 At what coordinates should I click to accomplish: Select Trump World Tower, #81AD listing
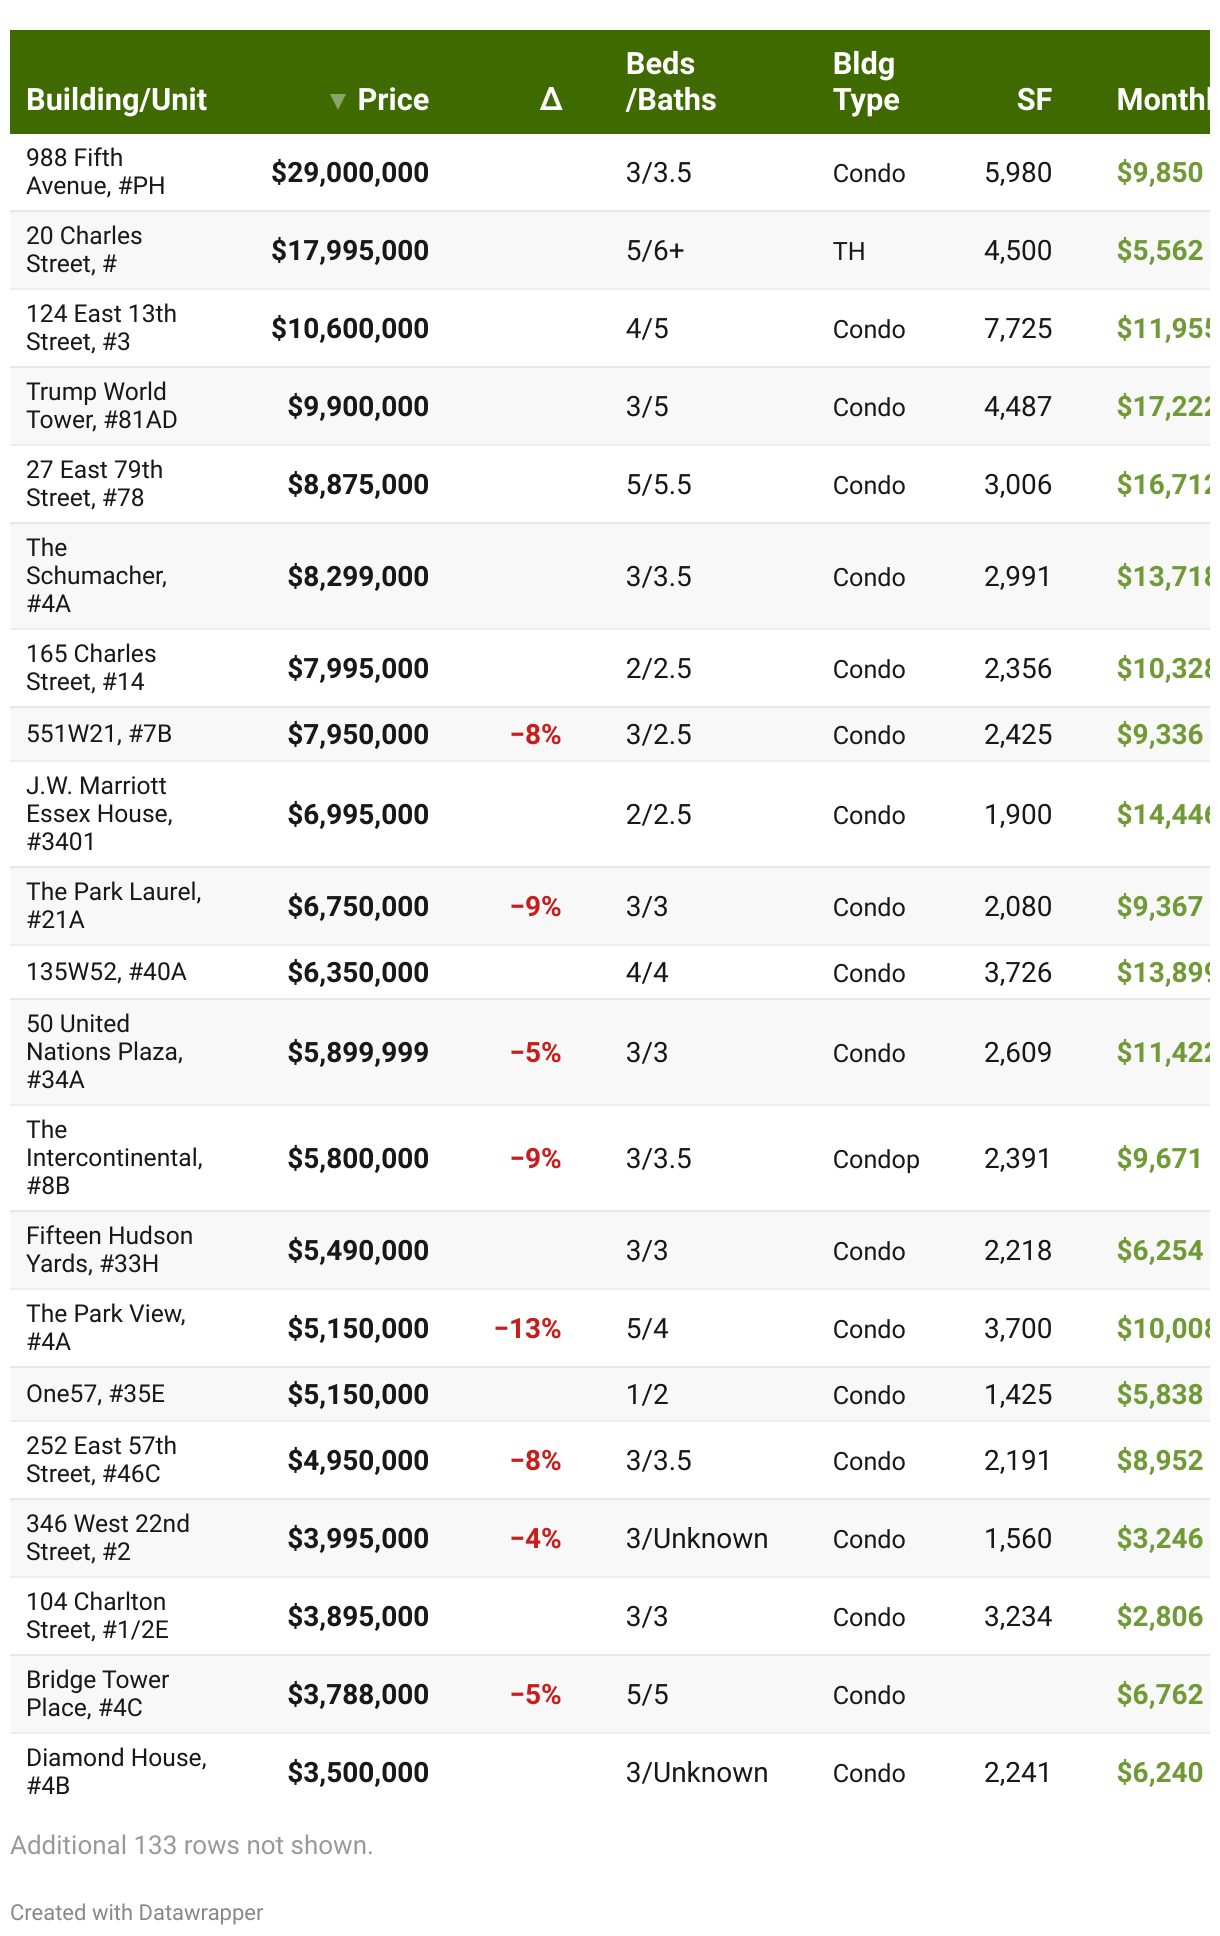101,406
